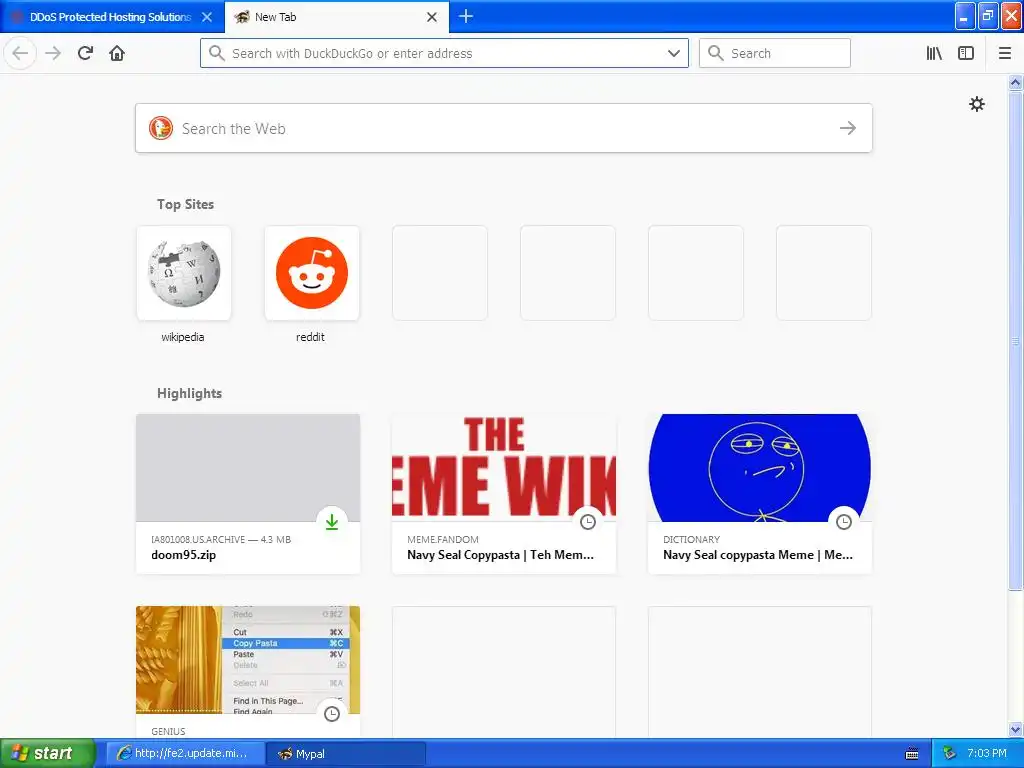Click the vertical scrollbar thumb
The width and height of the screenshot is (1024, 768).
click(1015, 340)
